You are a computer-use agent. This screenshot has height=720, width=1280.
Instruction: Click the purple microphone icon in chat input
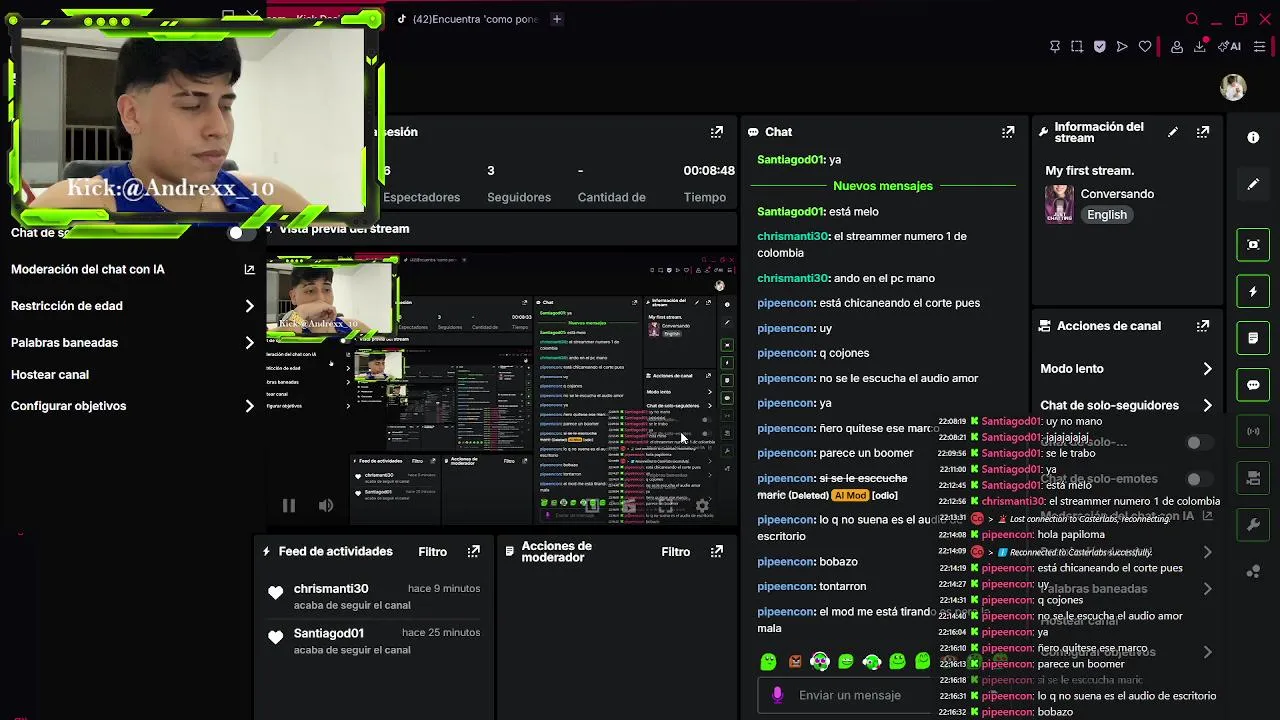pos(778,695)
